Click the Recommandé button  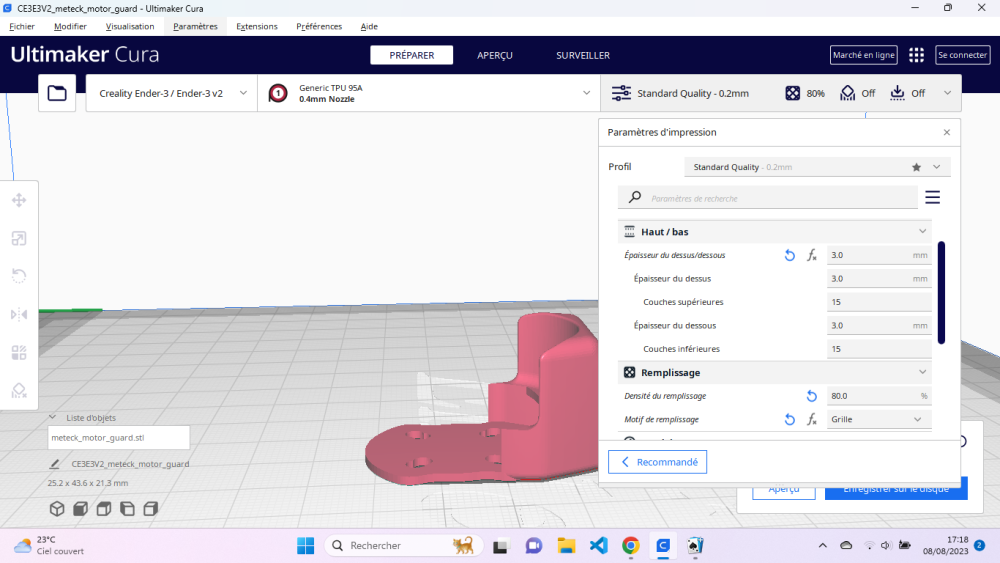pos(658,462)
